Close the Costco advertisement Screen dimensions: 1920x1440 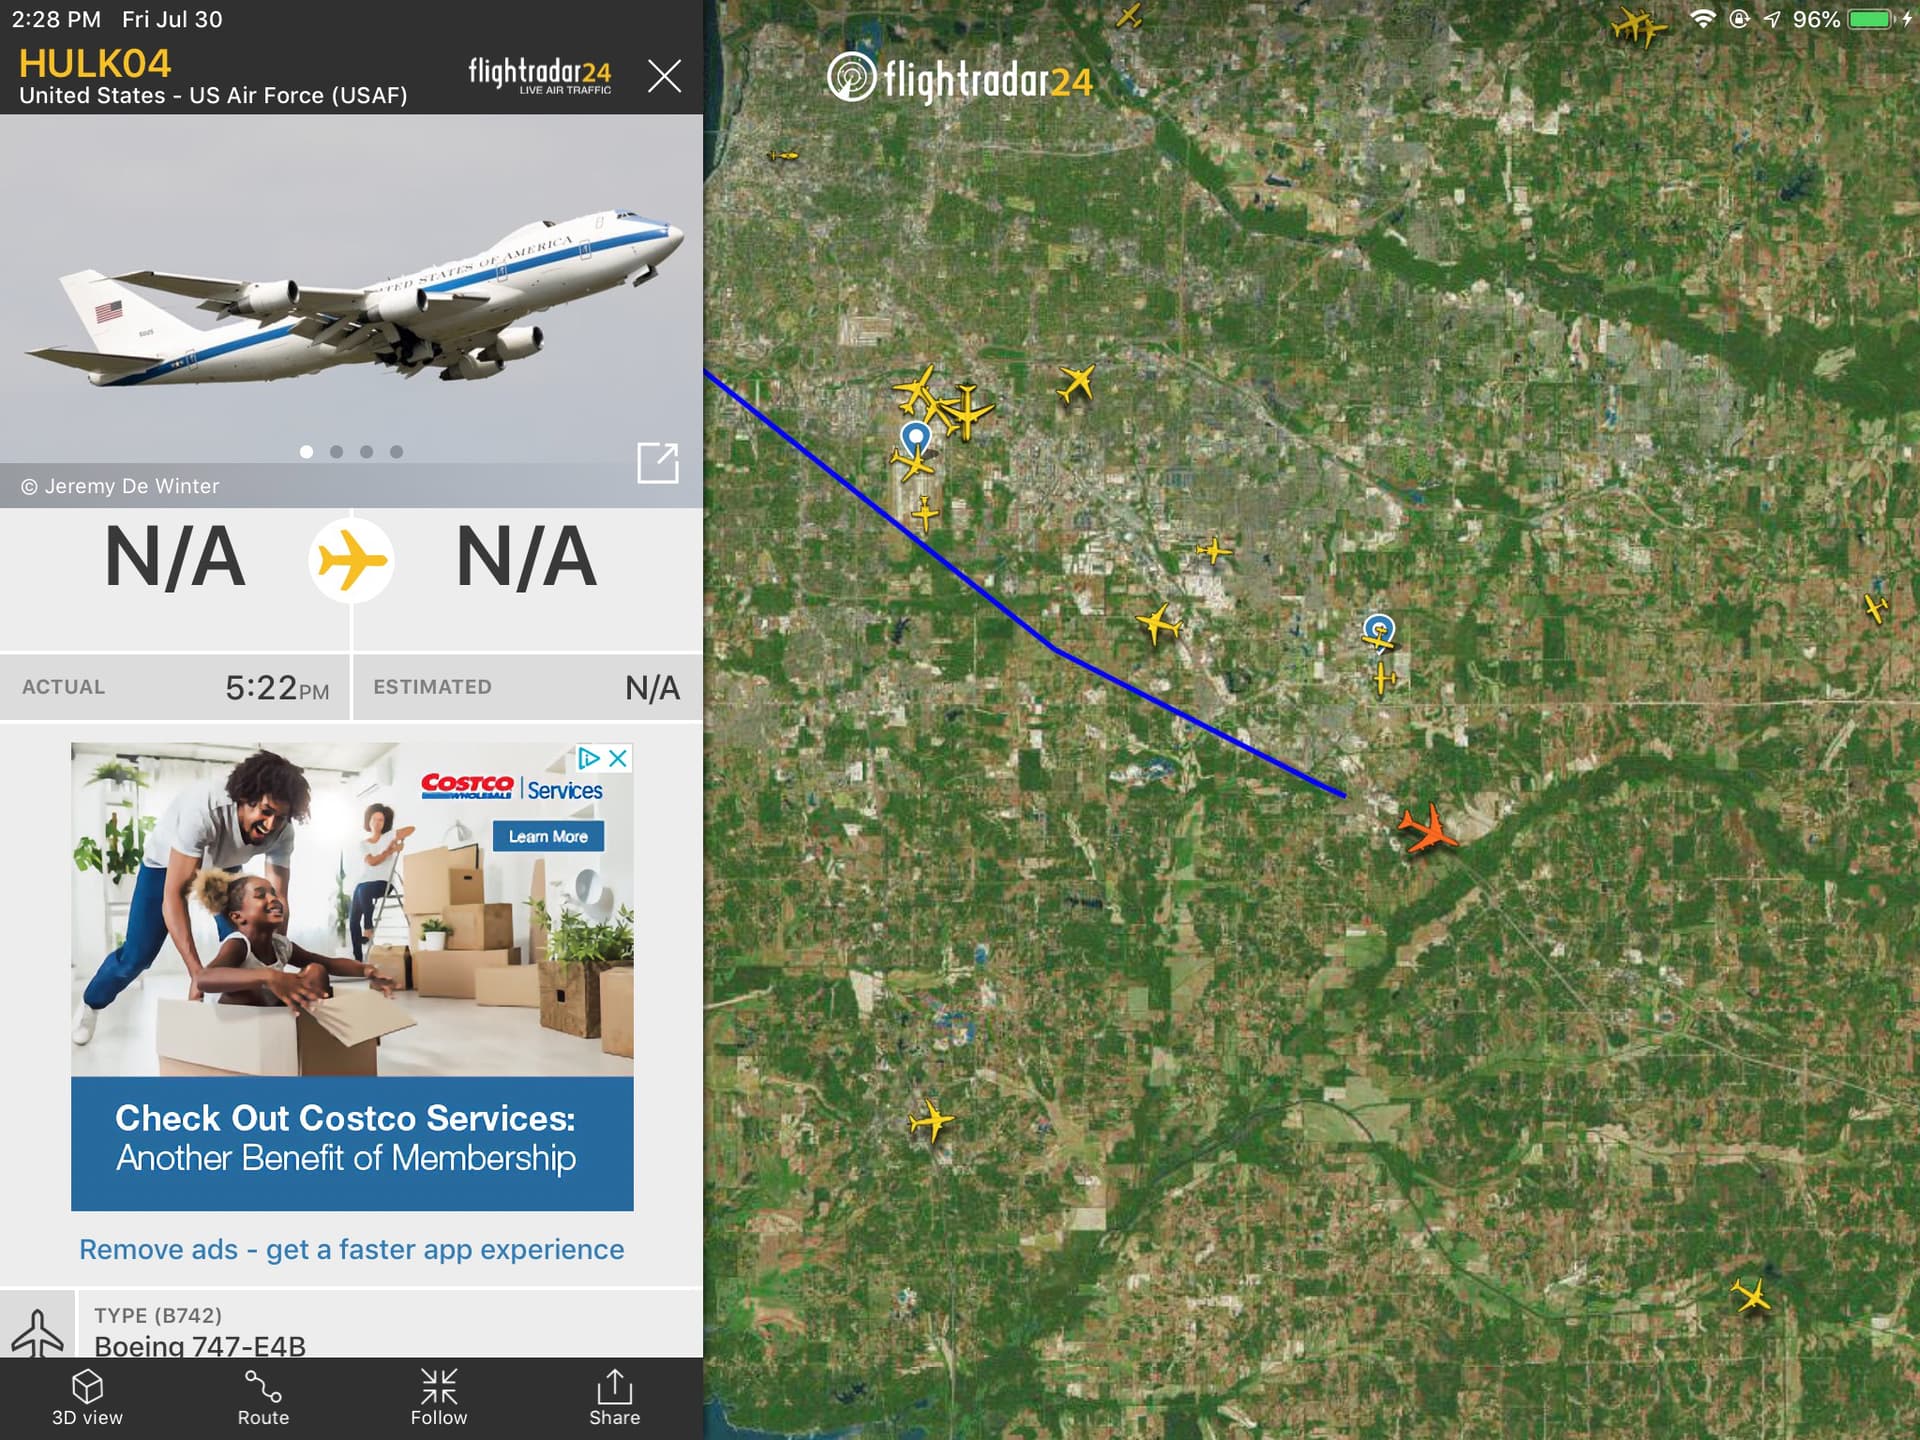click(x=619, y=758)
